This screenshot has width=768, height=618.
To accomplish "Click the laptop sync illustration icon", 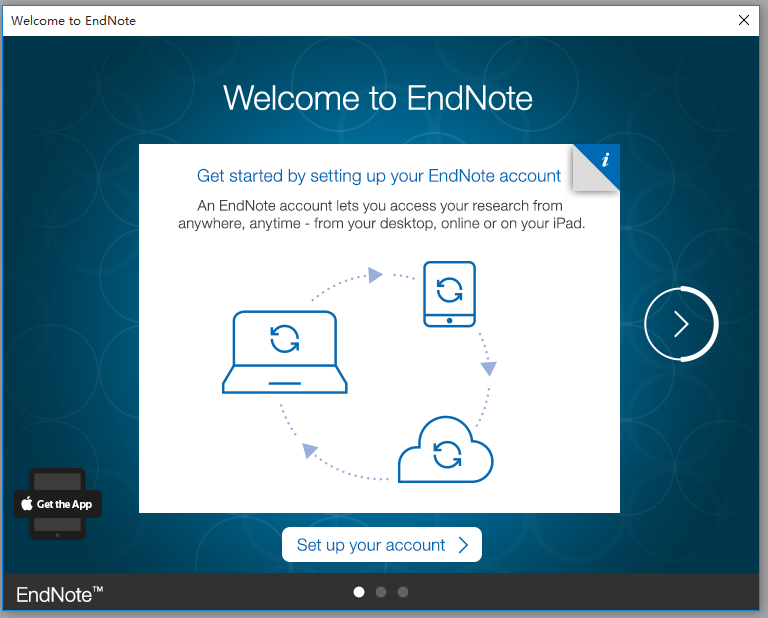I will click(x=285, y=352).
